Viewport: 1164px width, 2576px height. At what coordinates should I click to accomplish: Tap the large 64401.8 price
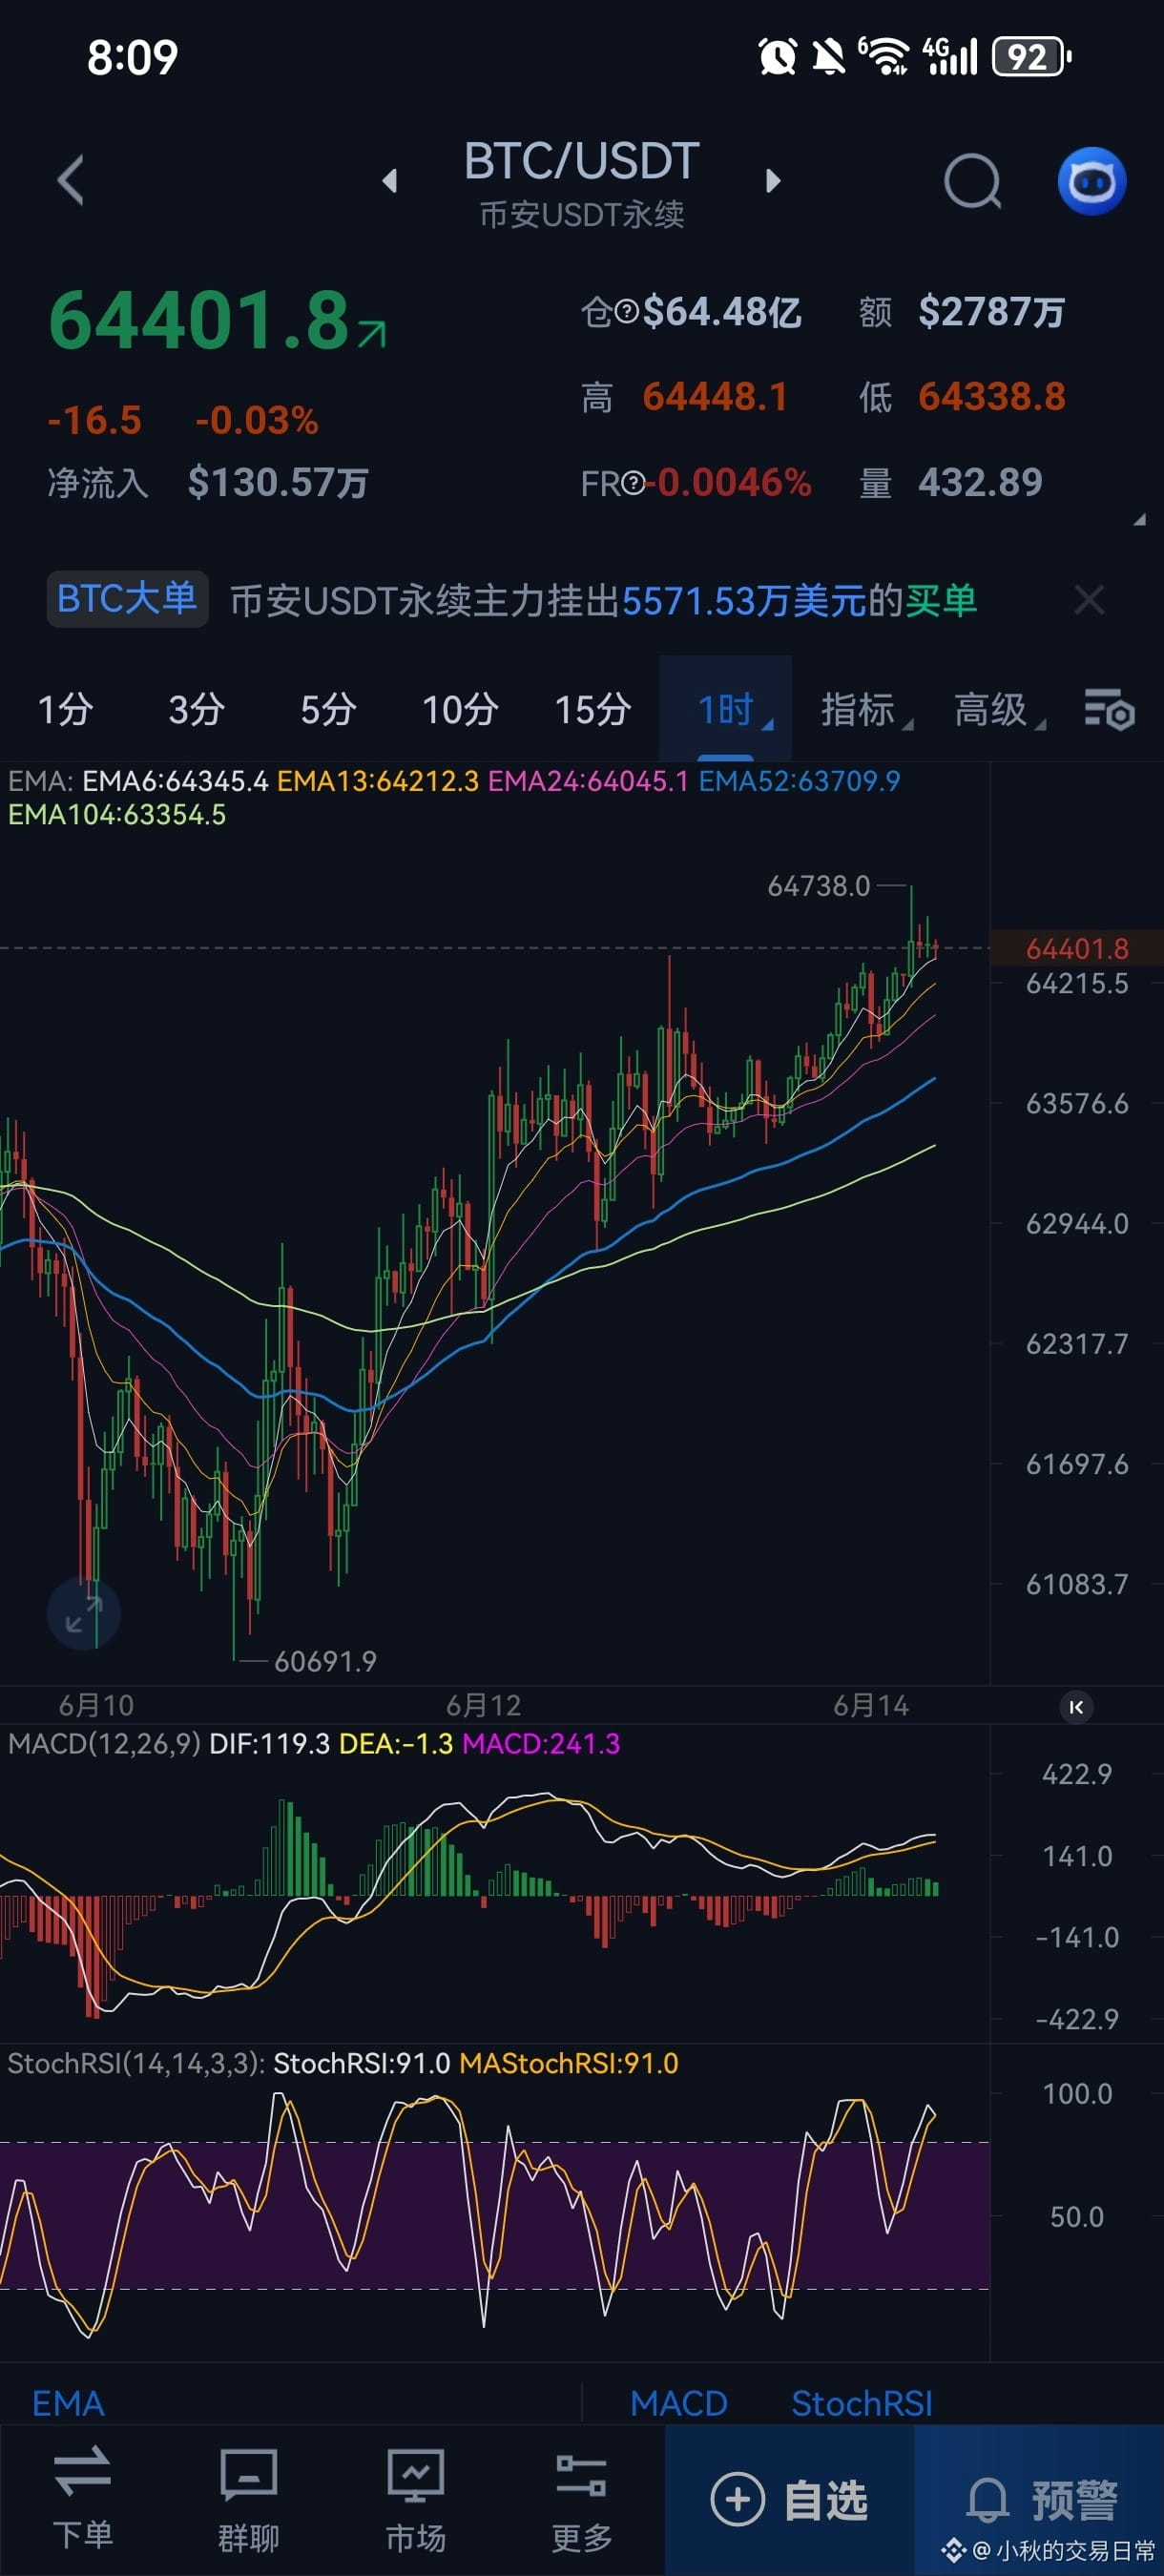click(200, 321)
